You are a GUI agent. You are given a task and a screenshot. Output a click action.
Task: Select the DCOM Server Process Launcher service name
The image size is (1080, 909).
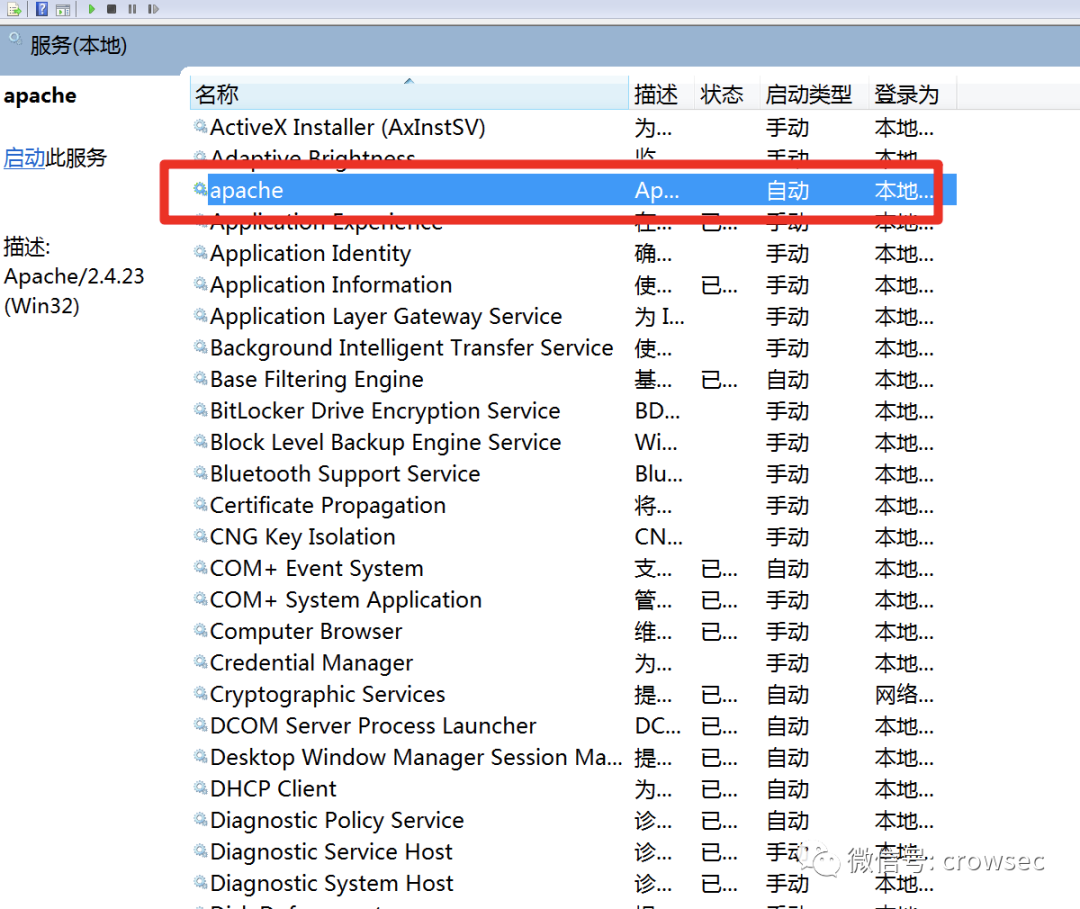[373, 726]
